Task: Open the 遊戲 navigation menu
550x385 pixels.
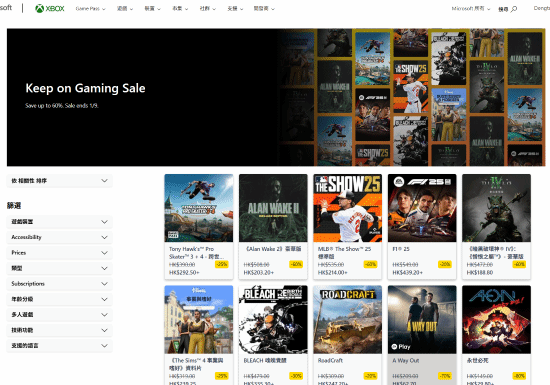Action: pyautogui.click(x=125, y=9)
